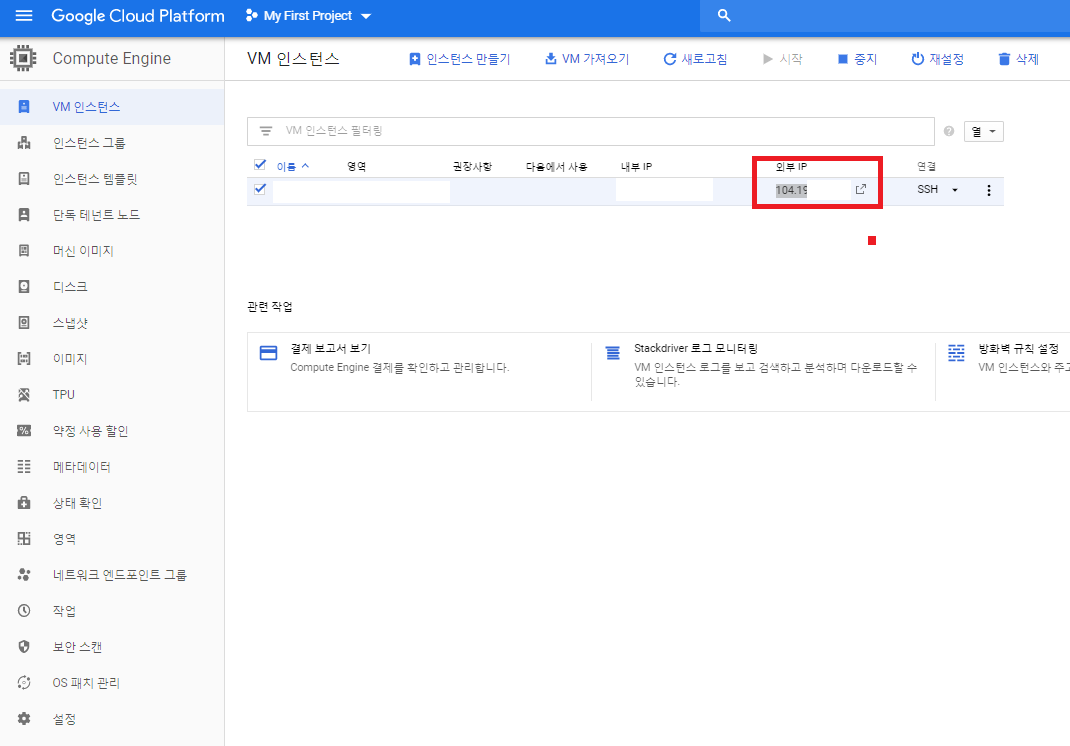Click the 약정 사용 할인 percent icon
Screen dimensions: 1070x746
[x=24, y=431]
